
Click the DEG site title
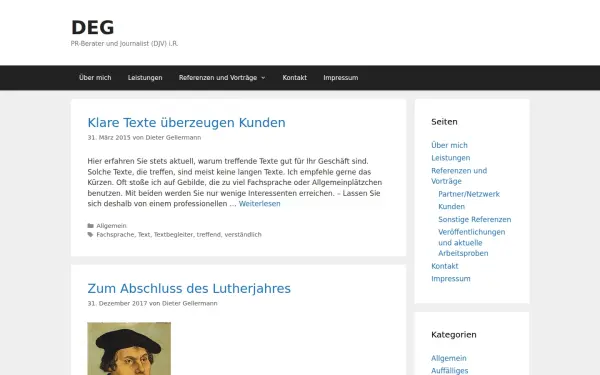click(x=93, y=28)
